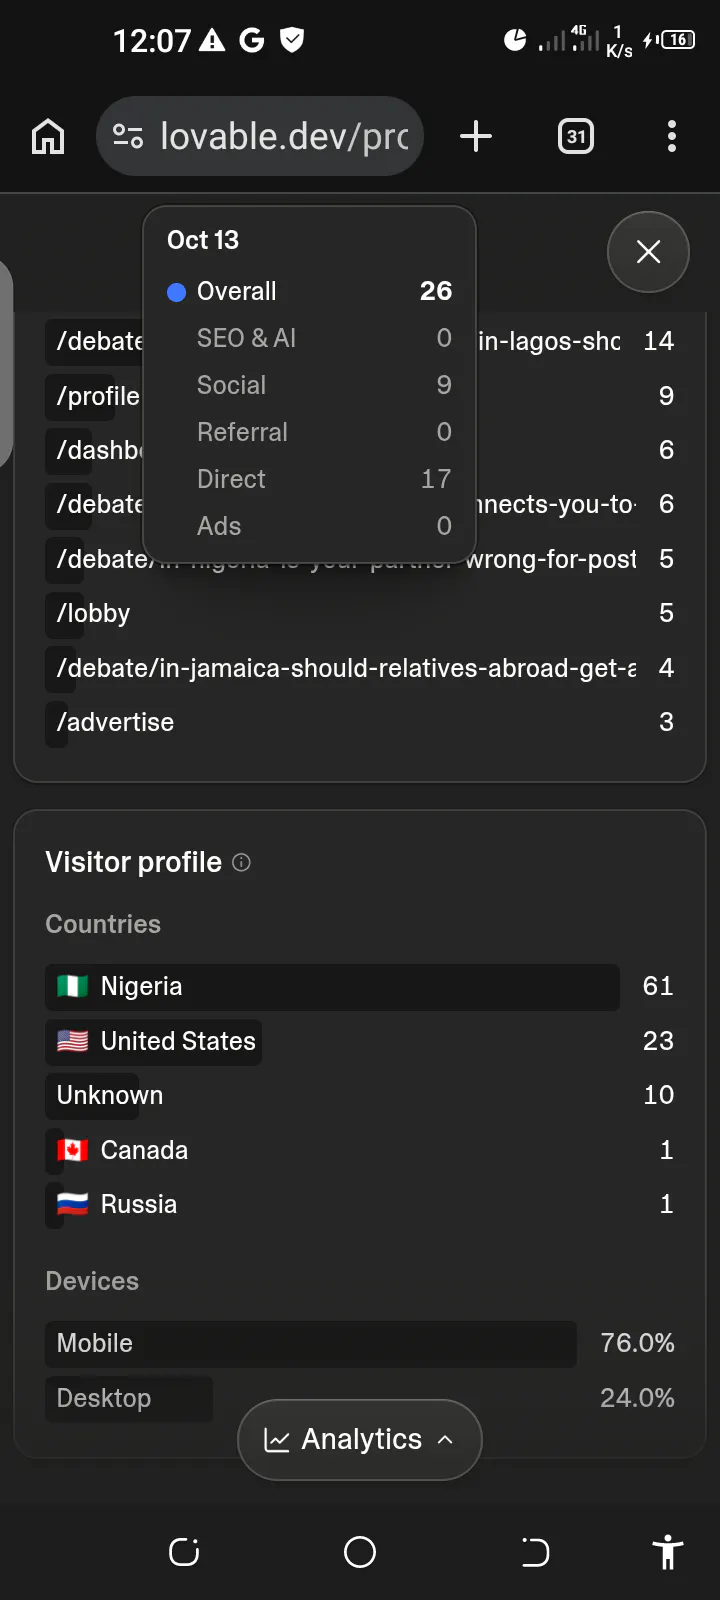Open the /debate/in-jamaica page entry
The width and height of the screenshot is (720, 1600).
pyautogui.click(x=360, y=668)
